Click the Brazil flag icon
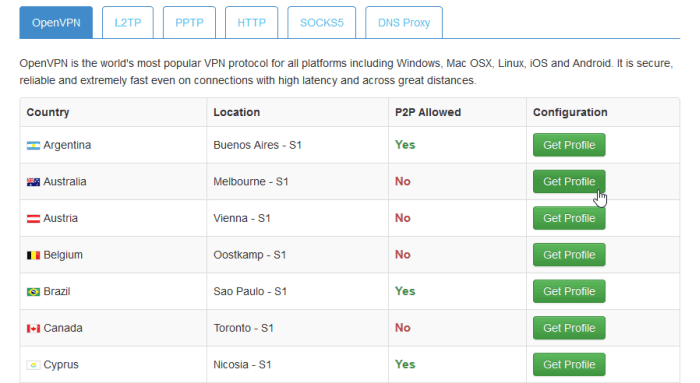700x383 pixels. [x=33, y=292]
